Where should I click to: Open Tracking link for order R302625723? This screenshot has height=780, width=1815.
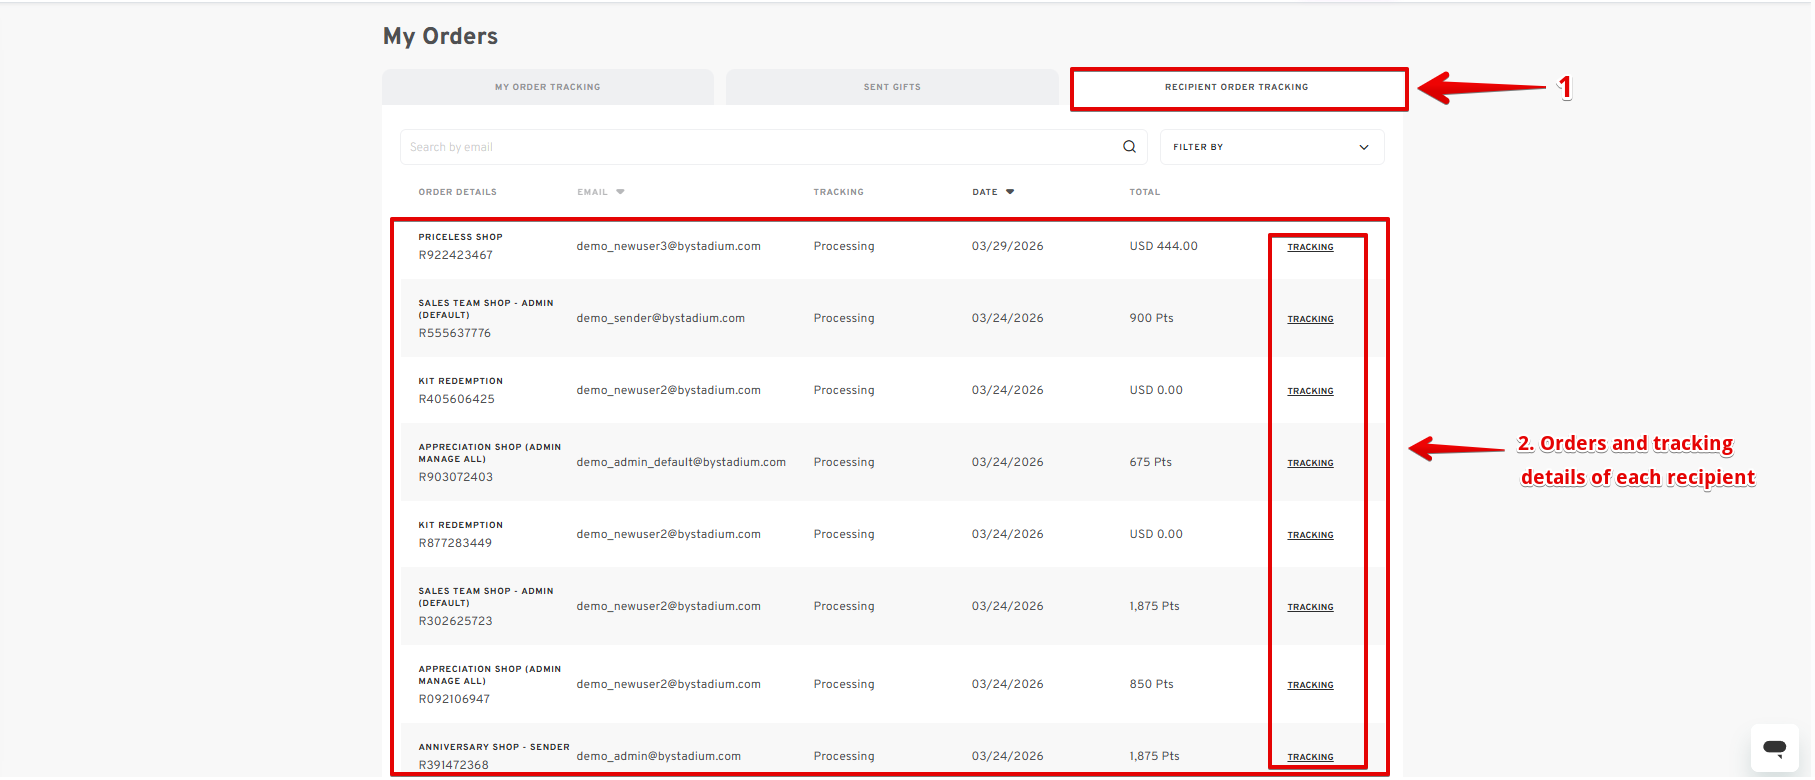[1310, 607]
